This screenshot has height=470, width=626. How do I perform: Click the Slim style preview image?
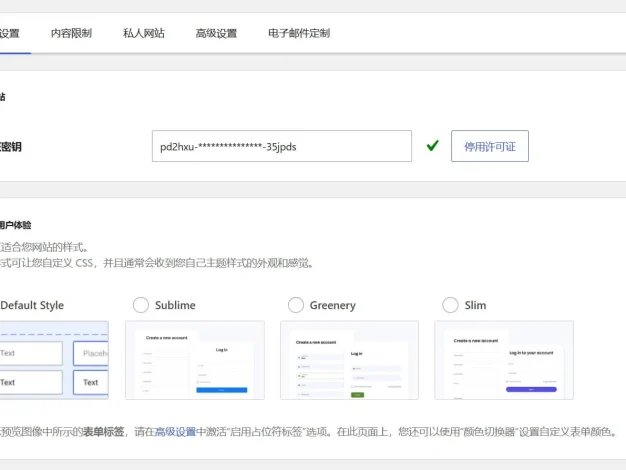click(504, 360)
